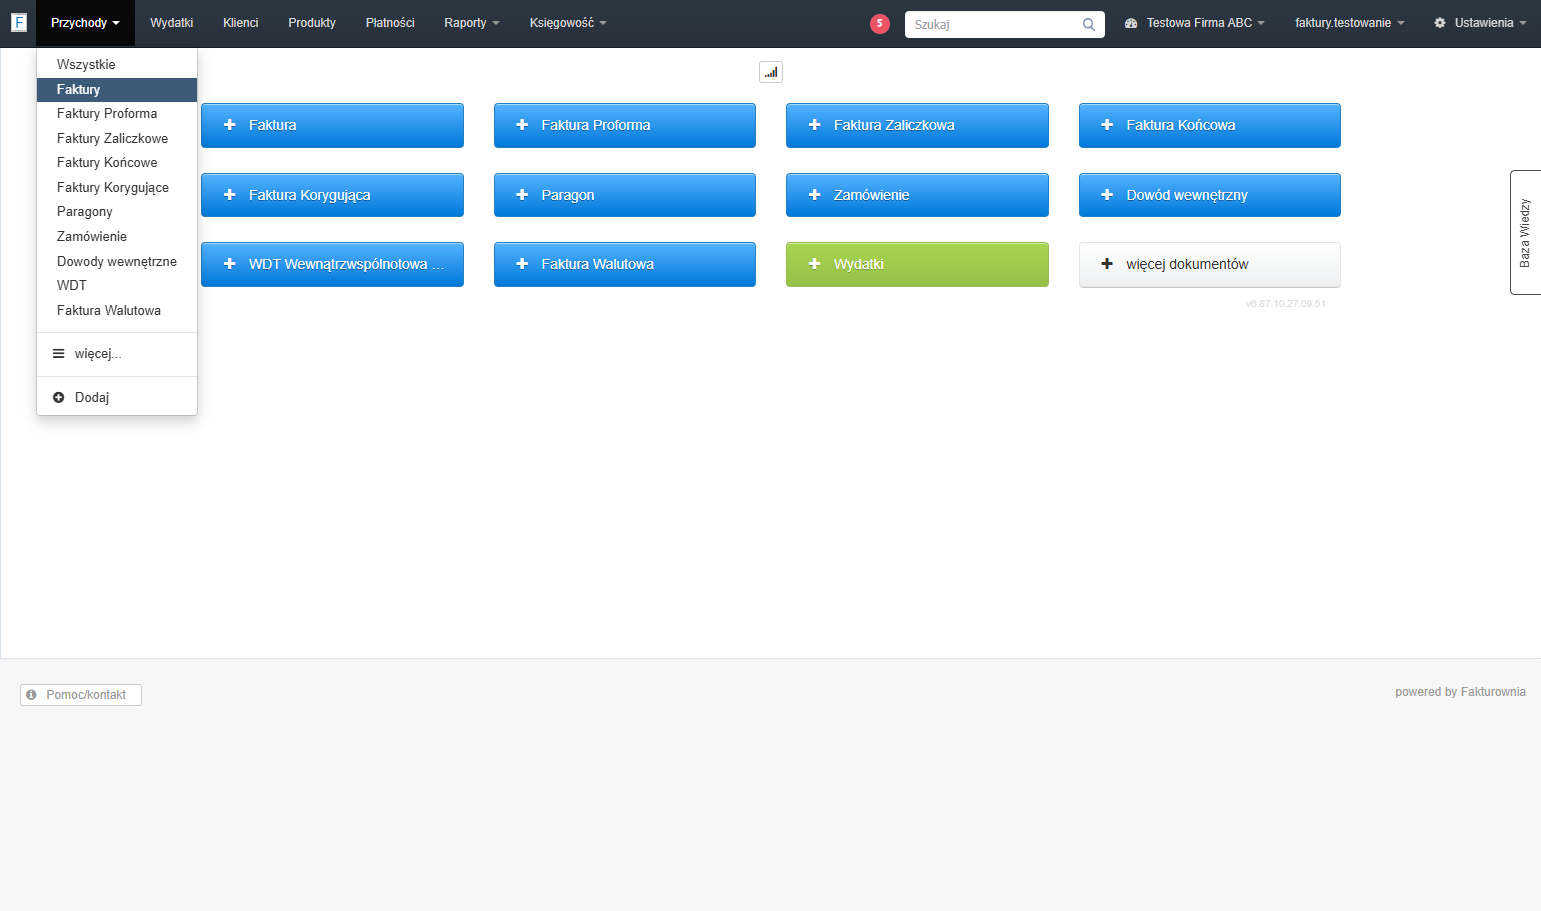Open the Testowa Firma ABC company dropdown
The image size is (1541, 911).
[1195, 23]
